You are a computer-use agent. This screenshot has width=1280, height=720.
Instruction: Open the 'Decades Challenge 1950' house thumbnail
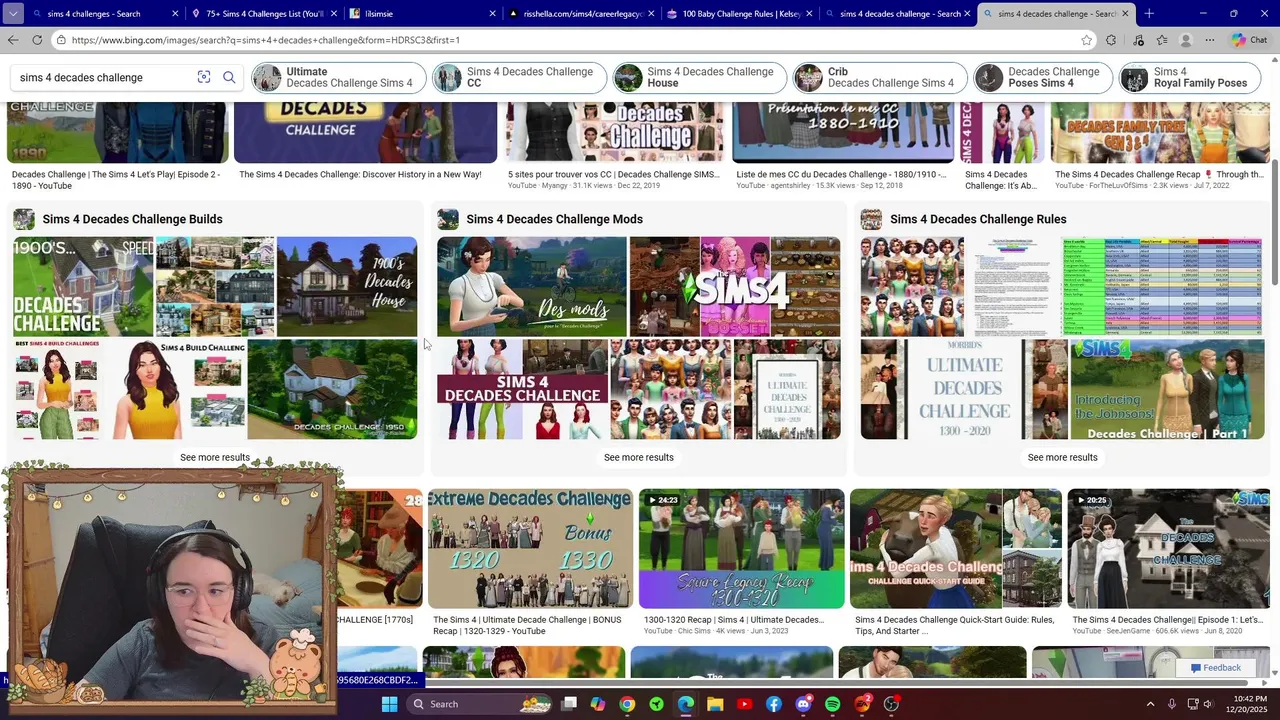click(333, 389)
